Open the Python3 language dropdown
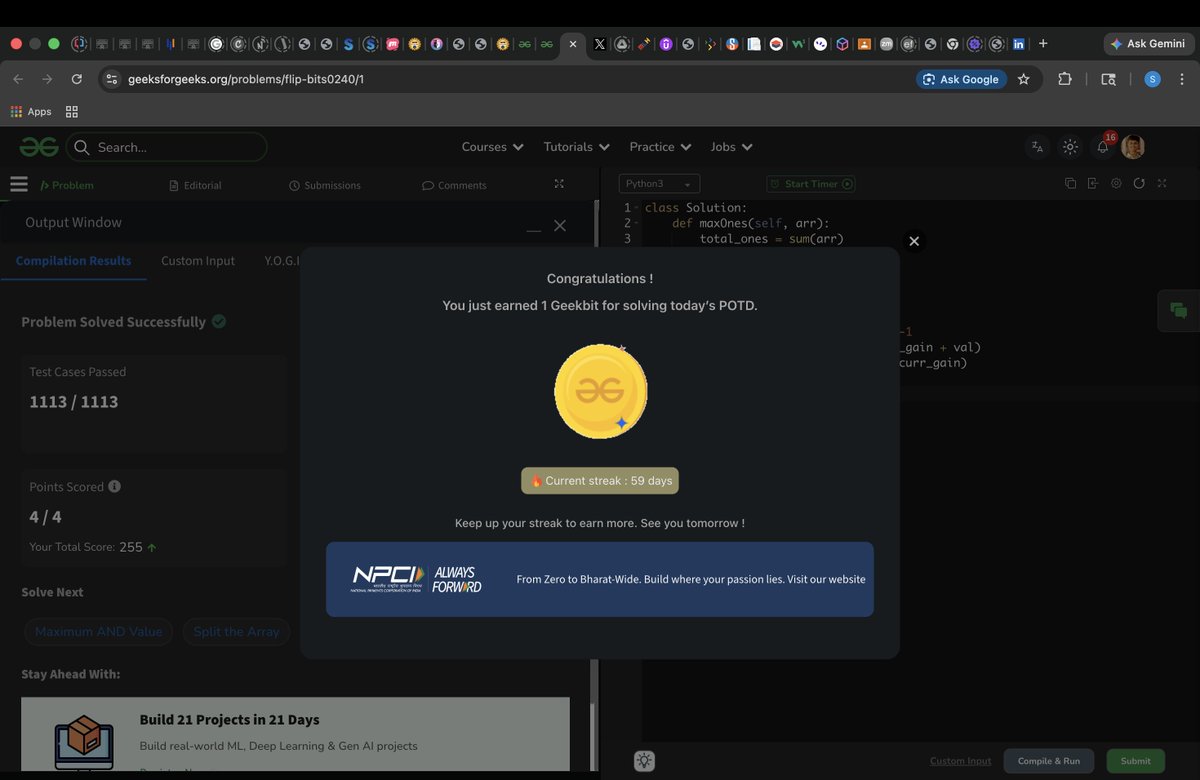1200x780 pixels. (659, 184)
